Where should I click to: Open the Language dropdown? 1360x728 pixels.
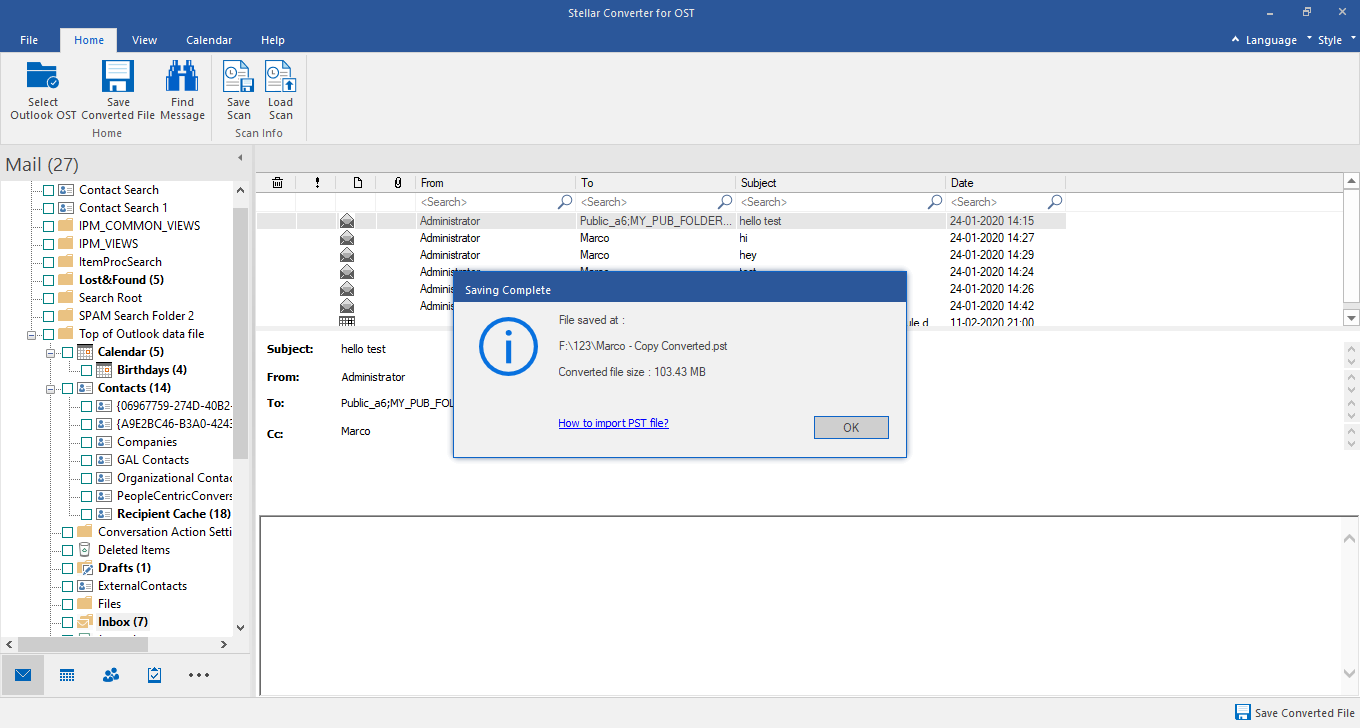point(1271,40)
